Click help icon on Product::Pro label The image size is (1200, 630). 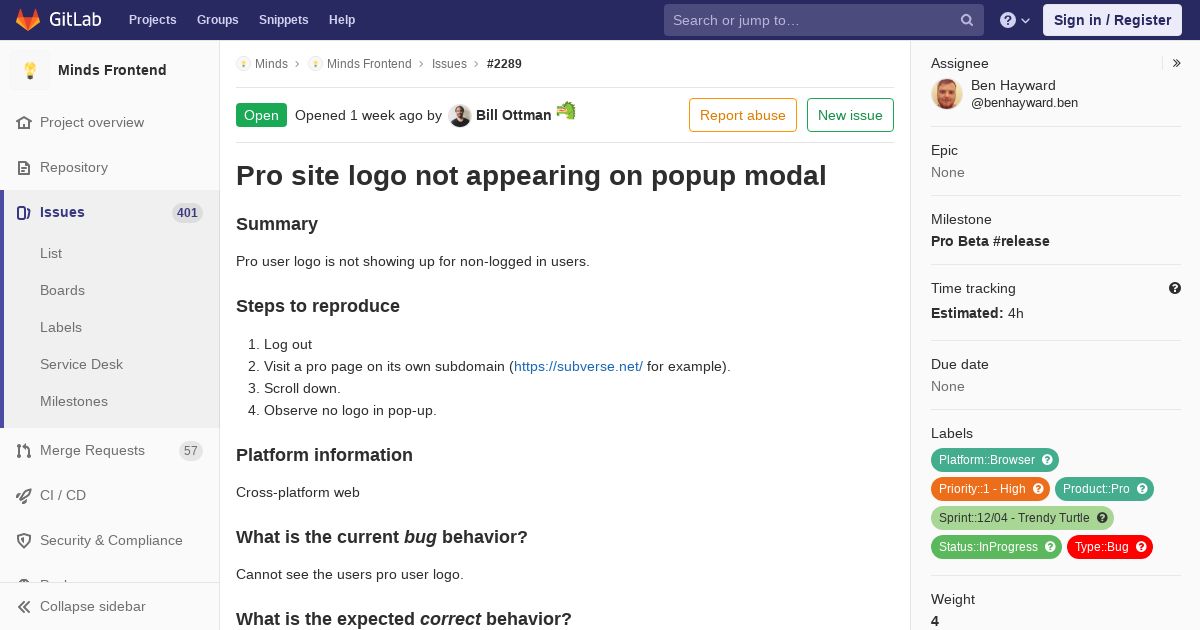coord(1142,489)
